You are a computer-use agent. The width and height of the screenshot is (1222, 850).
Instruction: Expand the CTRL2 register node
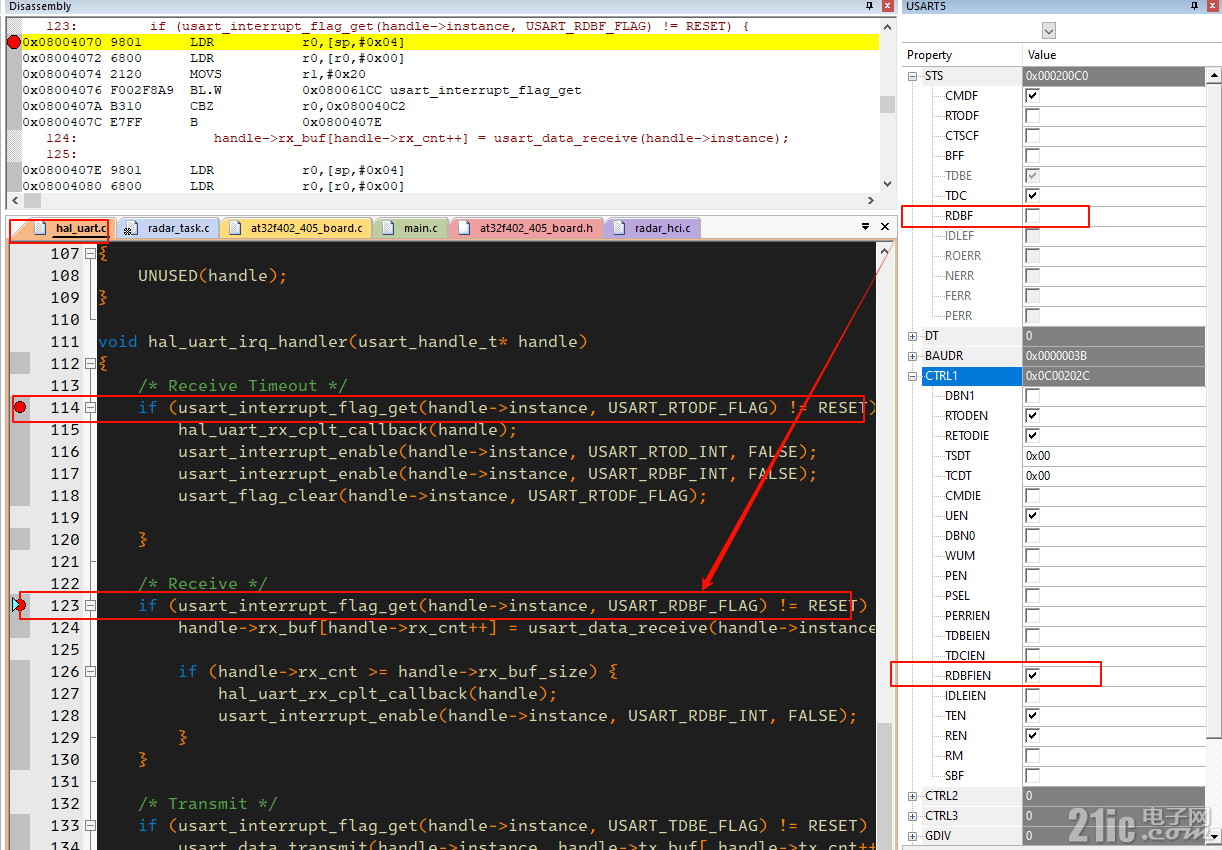click(x=912, y=796)
